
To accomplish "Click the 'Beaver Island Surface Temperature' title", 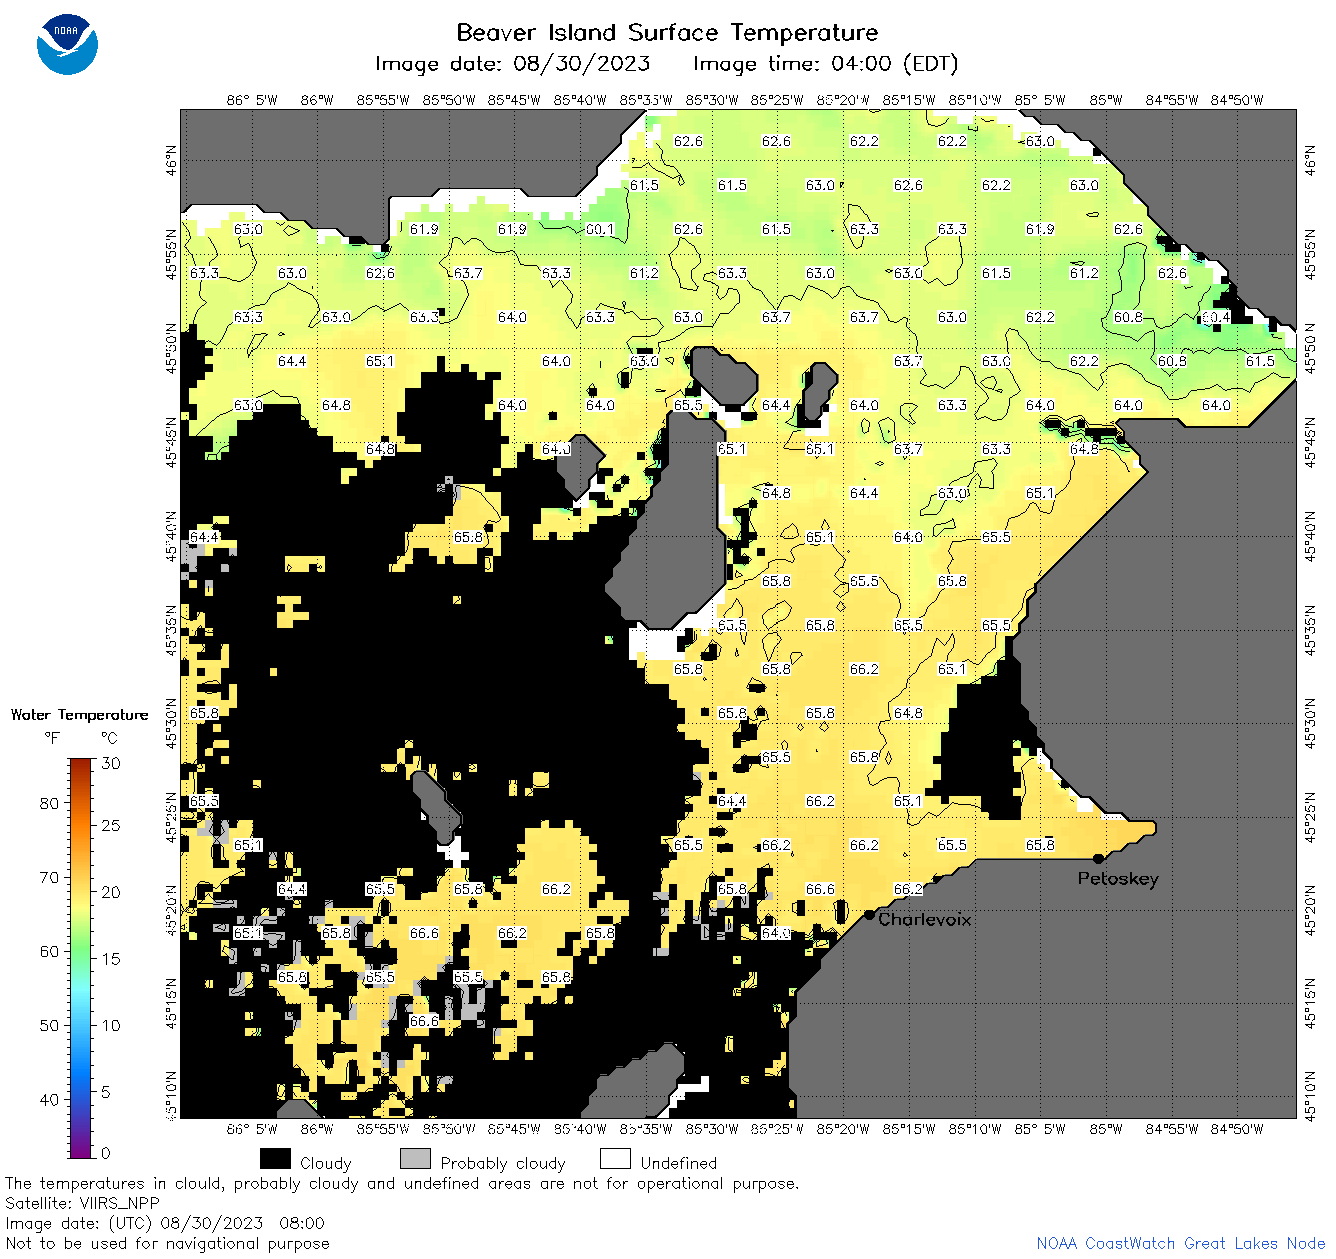I will (x=667, y=32).
